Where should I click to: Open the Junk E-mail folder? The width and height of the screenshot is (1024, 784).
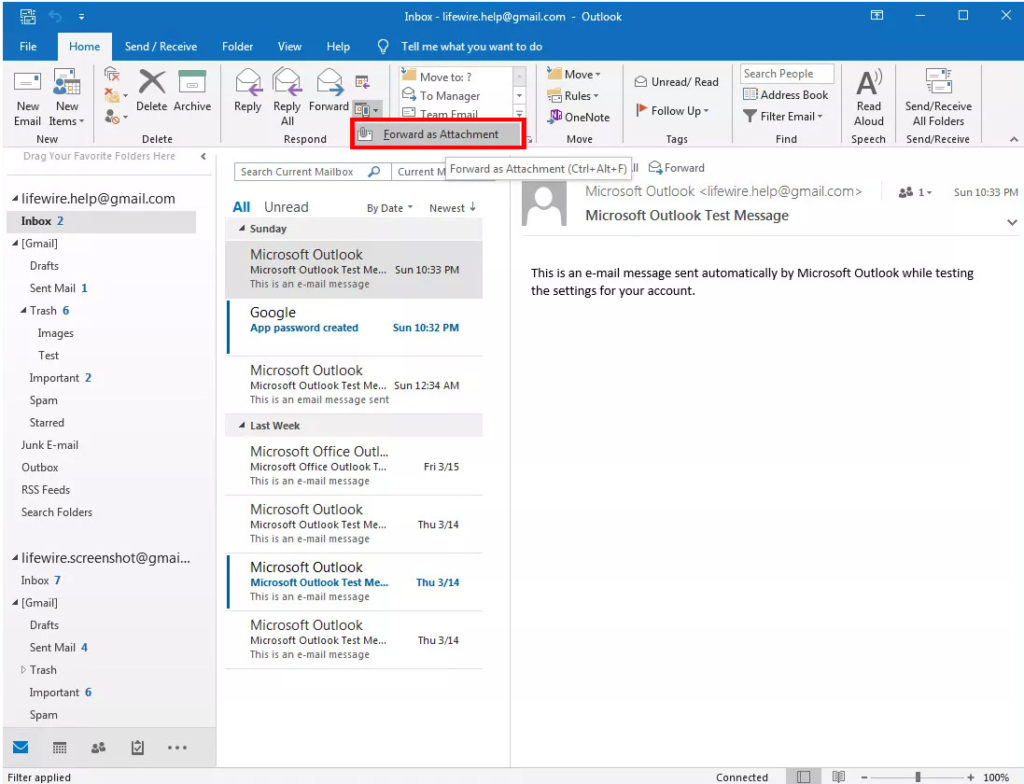pyautogui.click(x=50, y=445)
